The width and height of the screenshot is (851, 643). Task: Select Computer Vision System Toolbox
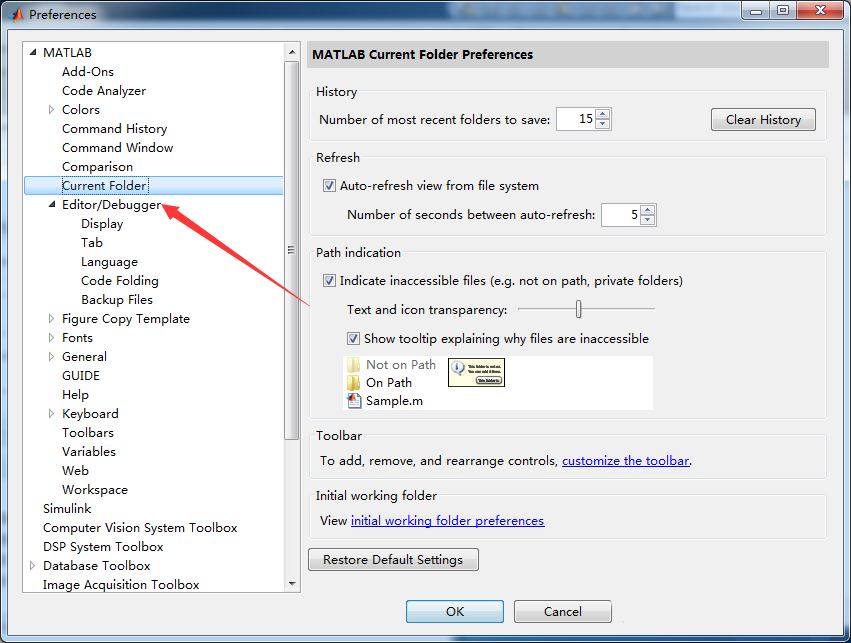[x=140, y=527]
